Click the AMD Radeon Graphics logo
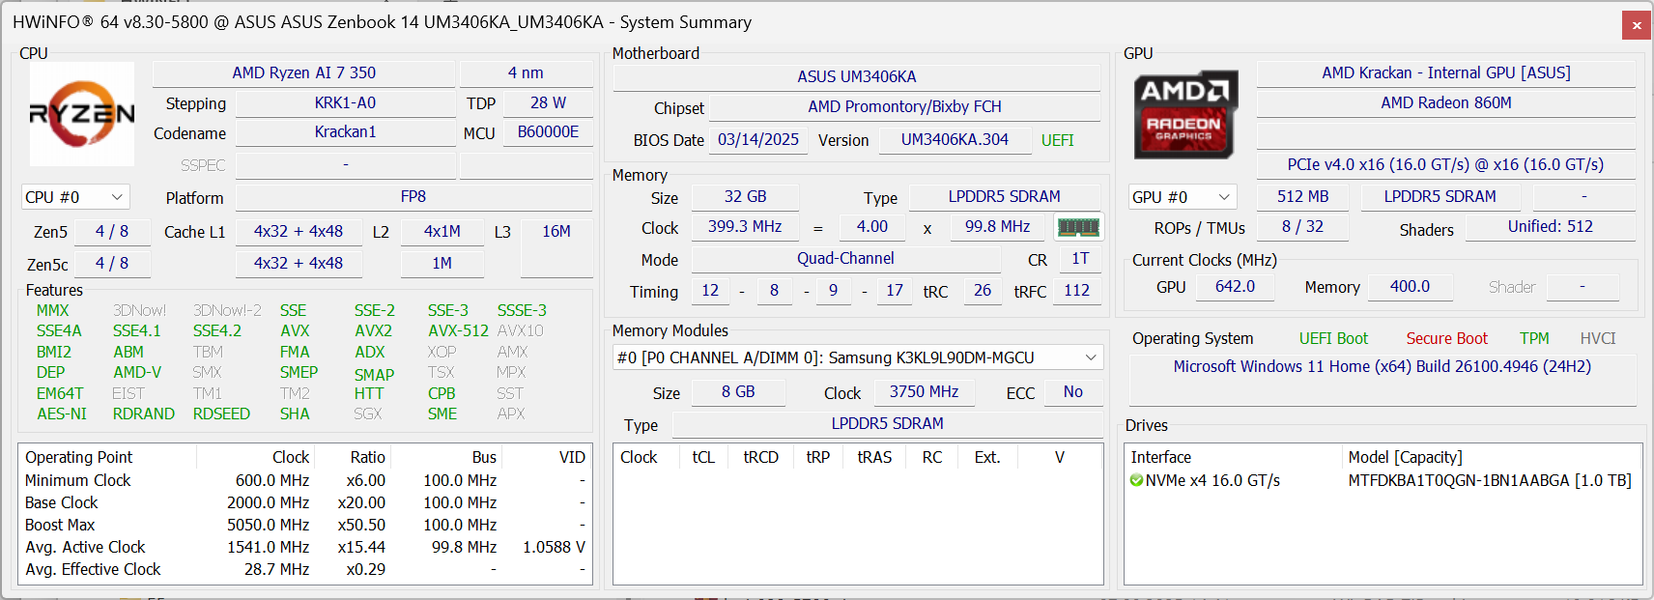The image size is (1654, 600). 1185,114
